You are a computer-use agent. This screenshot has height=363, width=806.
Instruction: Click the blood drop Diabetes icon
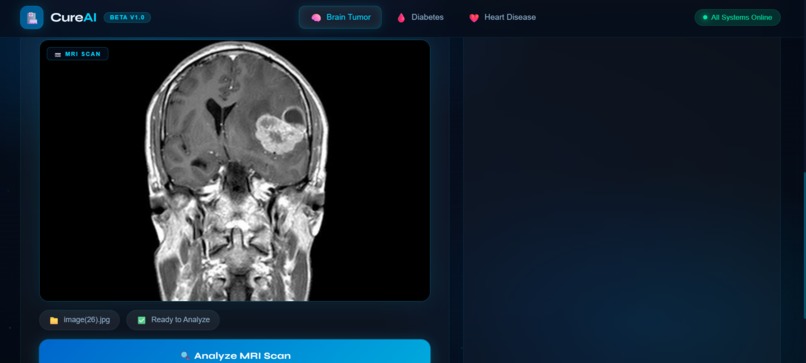click(401, 18)
